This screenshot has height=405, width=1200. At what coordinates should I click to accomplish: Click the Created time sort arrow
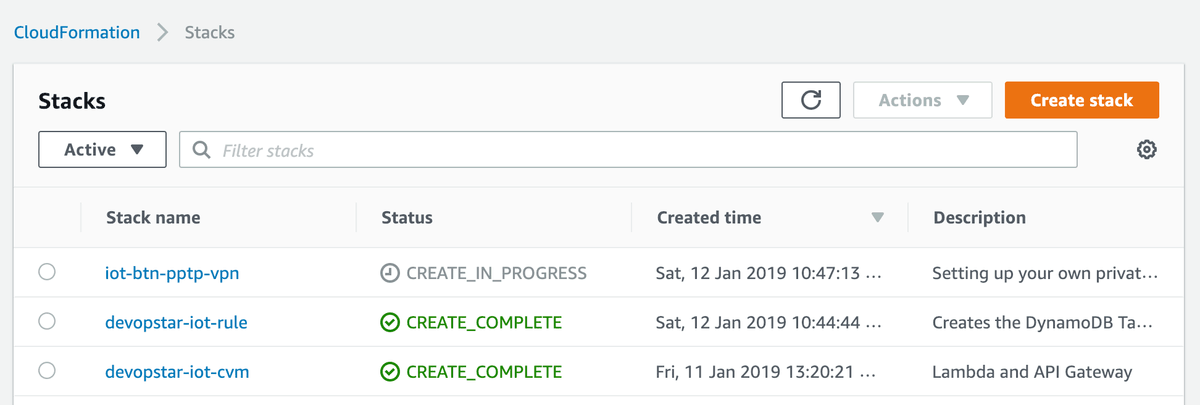pyautogui.click(x=878, y=217)
